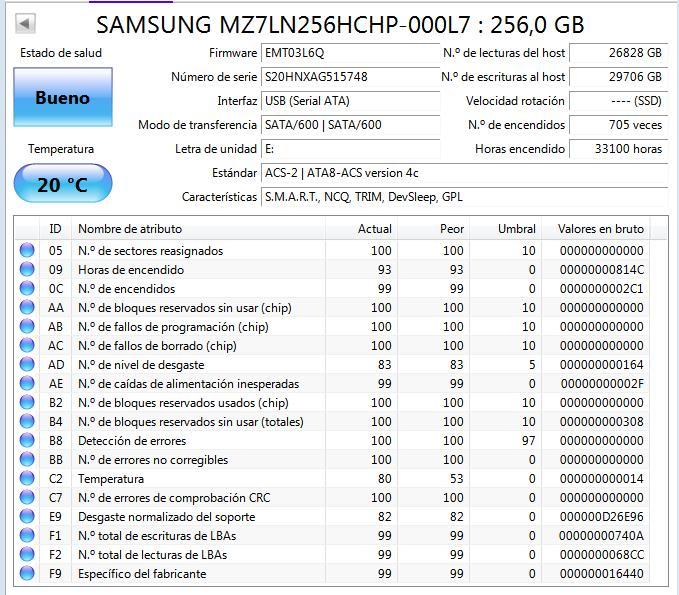Viewport: 679px width, 595px height.
Task: Click the blue status orb for attribute 05
Action: coord(27,250)
